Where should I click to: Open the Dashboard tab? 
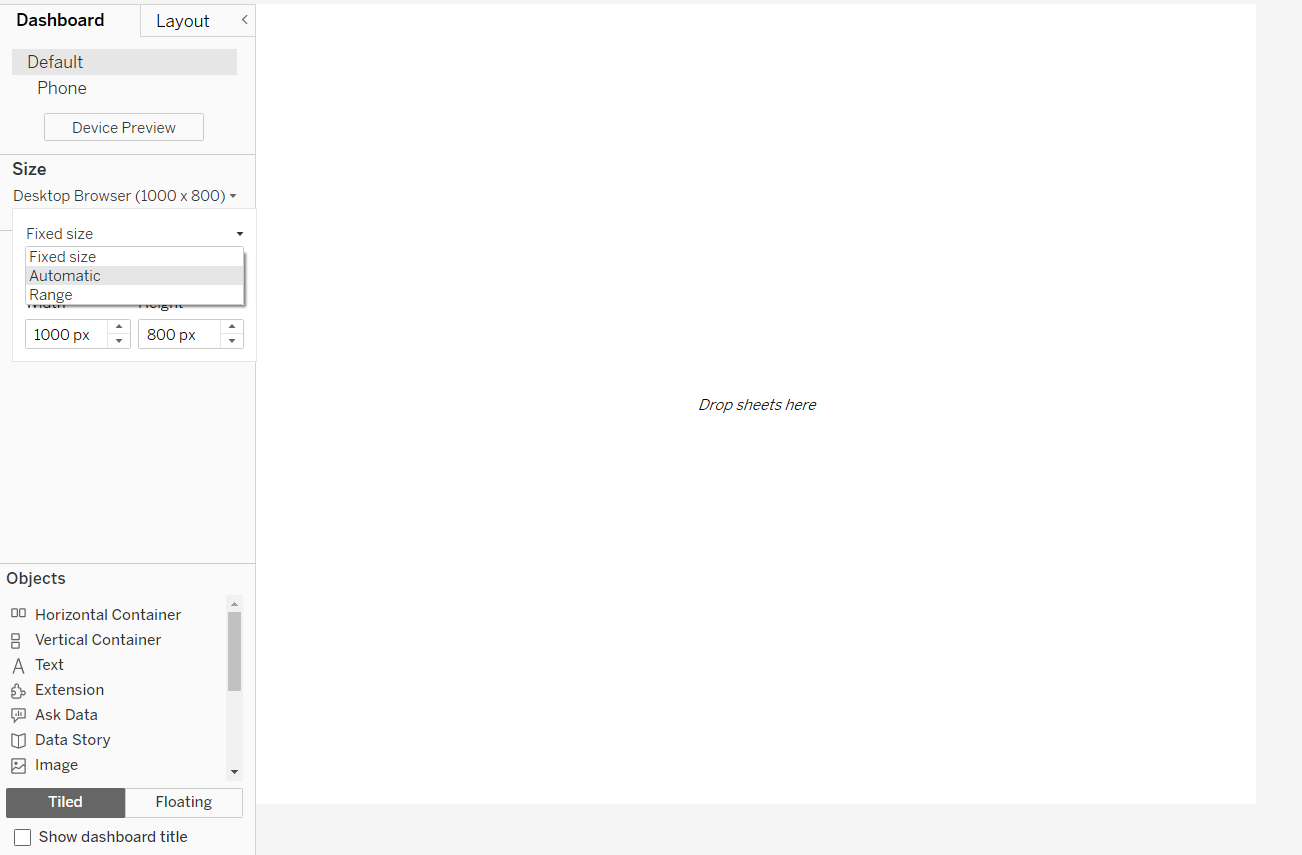(60, 20)
